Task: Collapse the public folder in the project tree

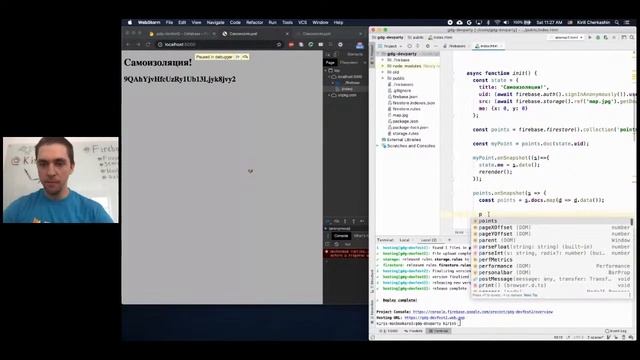Action: point(383,78)
